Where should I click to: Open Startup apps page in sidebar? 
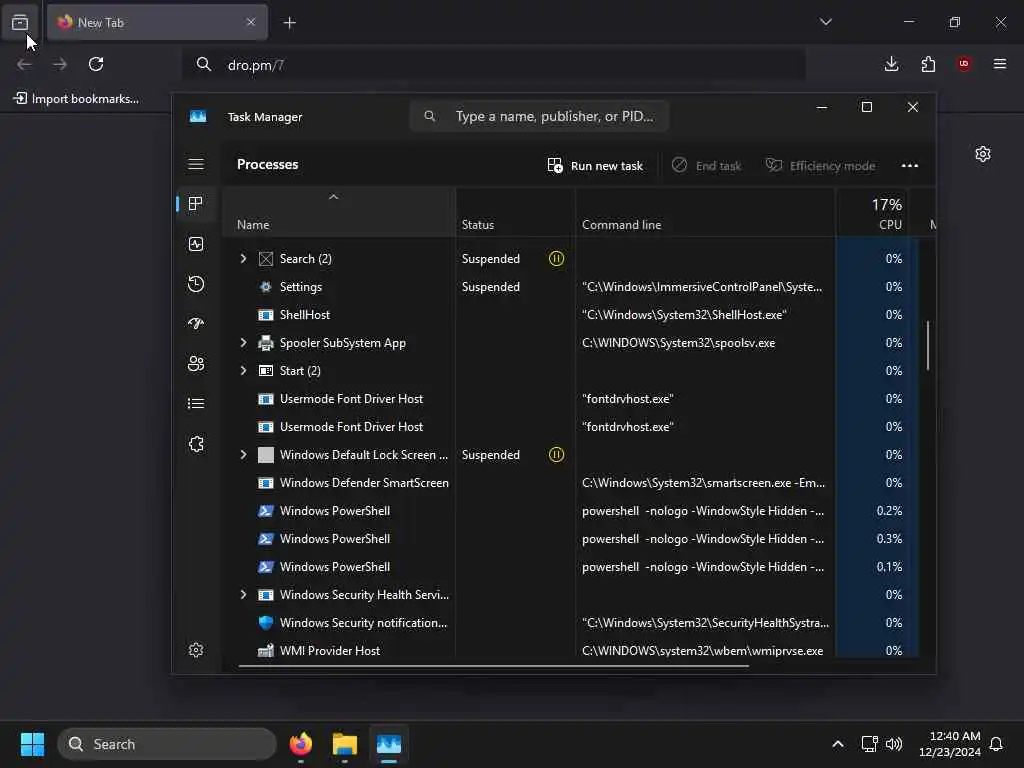(x=196, y=324)
